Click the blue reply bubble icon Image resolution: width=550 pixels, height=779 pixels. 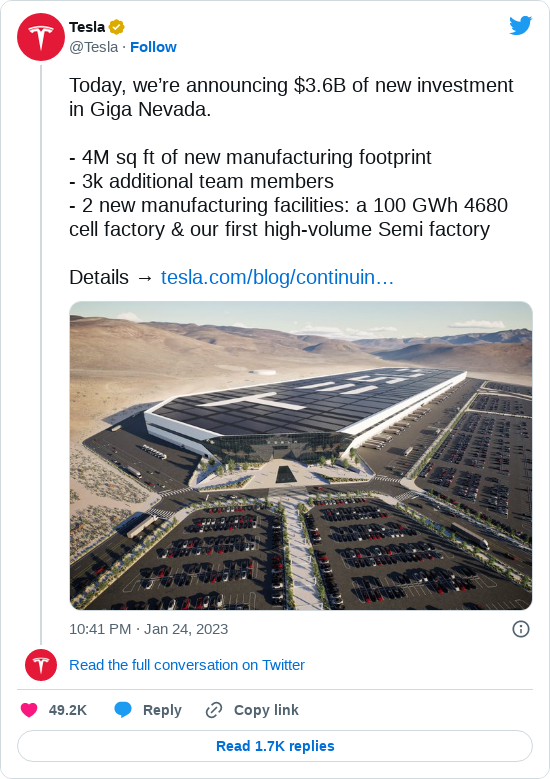click(123, 710)
